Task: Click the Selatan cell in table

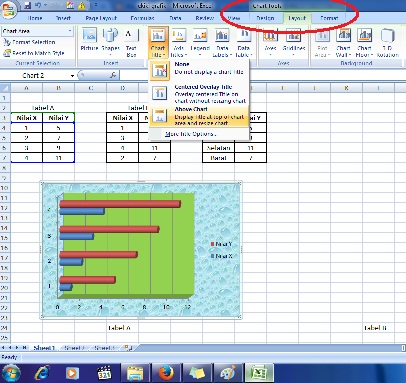Action: tap(218, 148)
